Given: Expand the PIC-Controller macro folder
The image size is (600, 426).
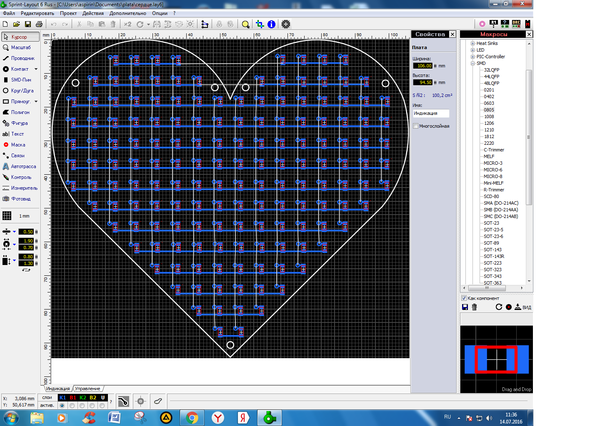Looking at the screenshot, I should tap(472, 57).
